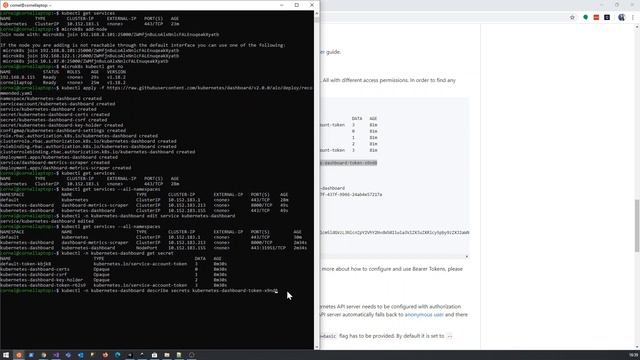Open the purple Visual Studio taskbar icon

click(x=56, y=355)
